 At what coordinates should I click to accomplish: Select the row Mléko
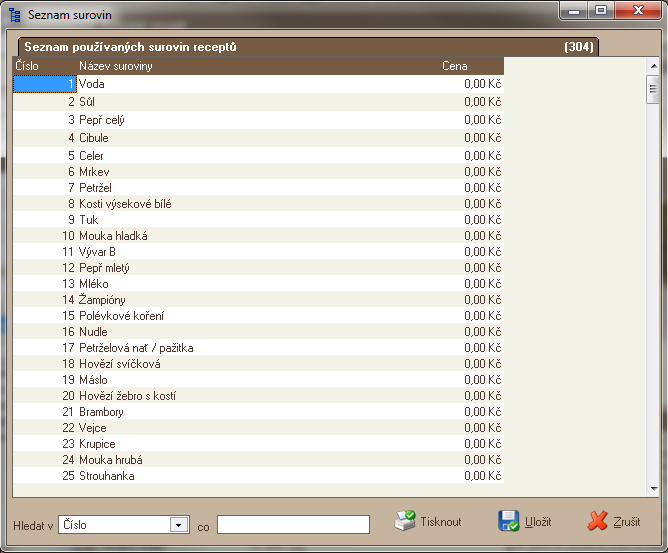click(x=259, y=283)
